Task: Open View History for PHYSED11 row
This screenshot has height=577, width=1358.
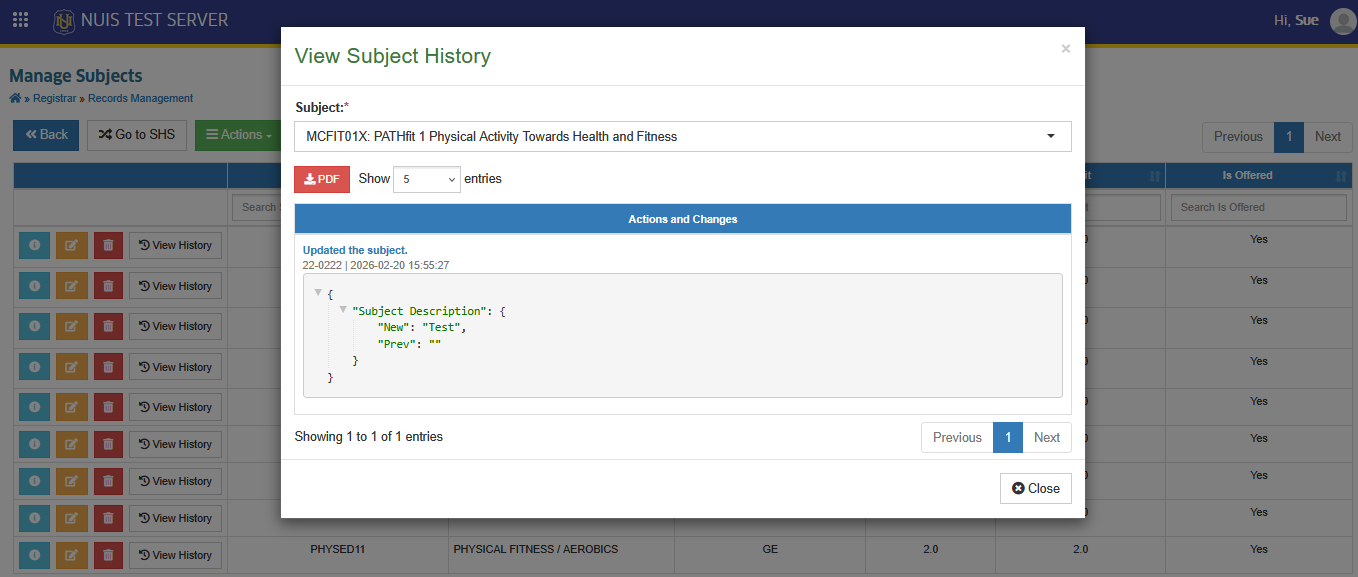Action: point(175,555)
